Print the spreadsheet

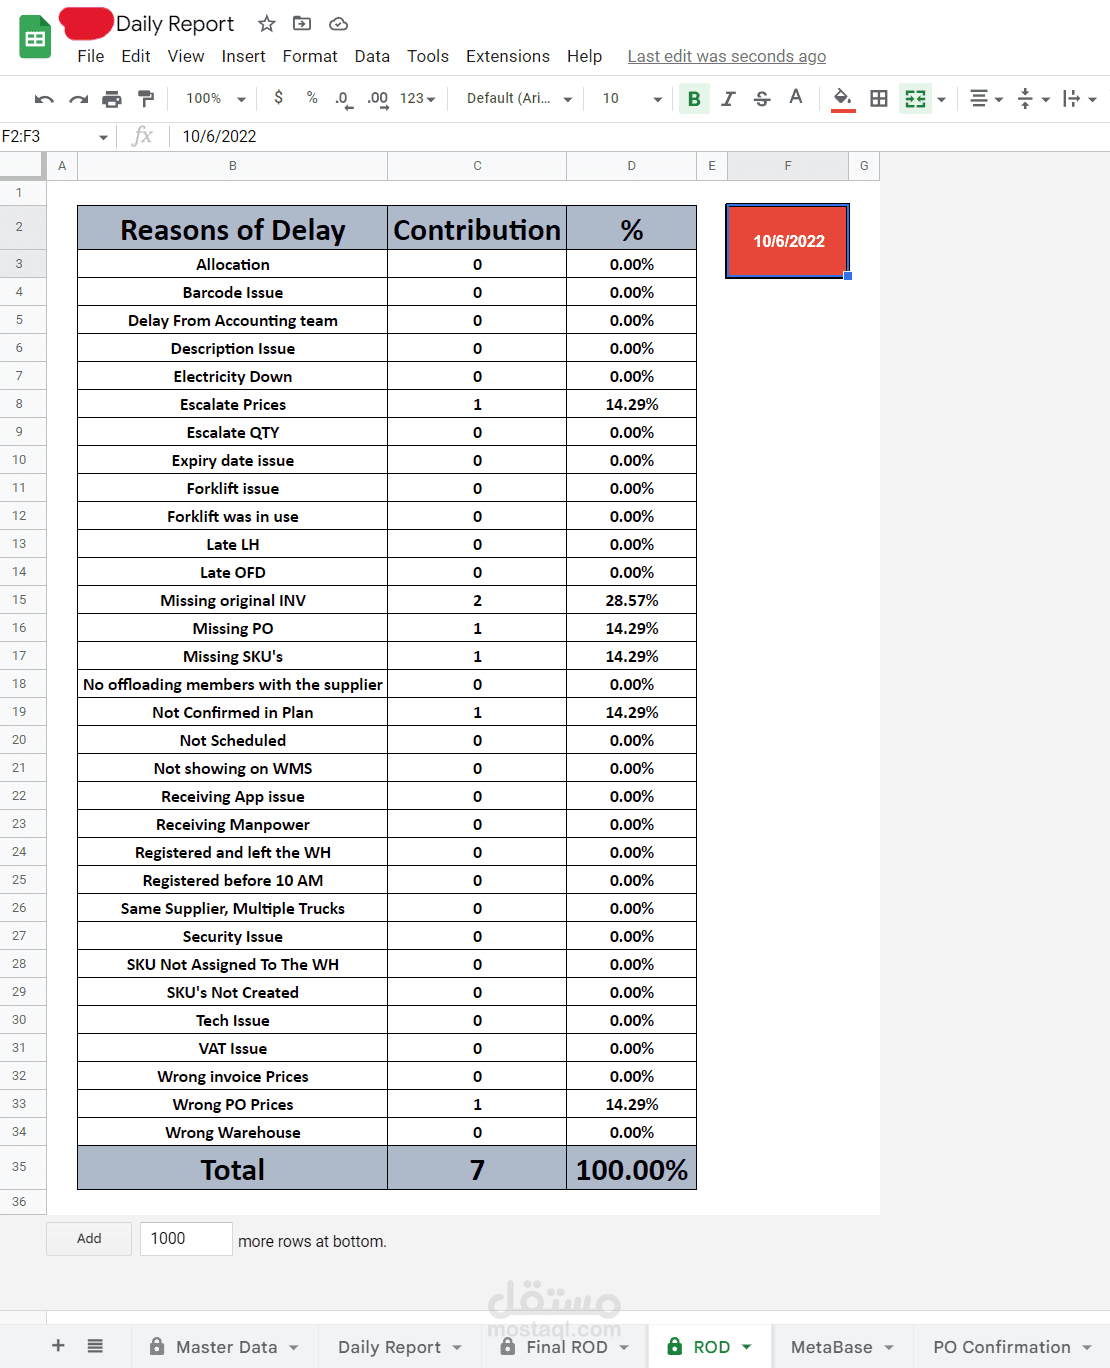click(x=112, y=99)
